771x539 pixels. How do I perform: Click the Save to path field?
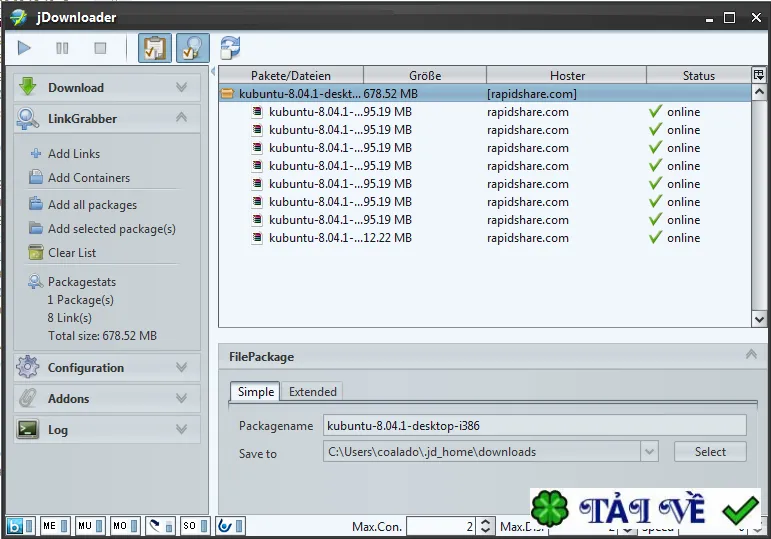482,451
